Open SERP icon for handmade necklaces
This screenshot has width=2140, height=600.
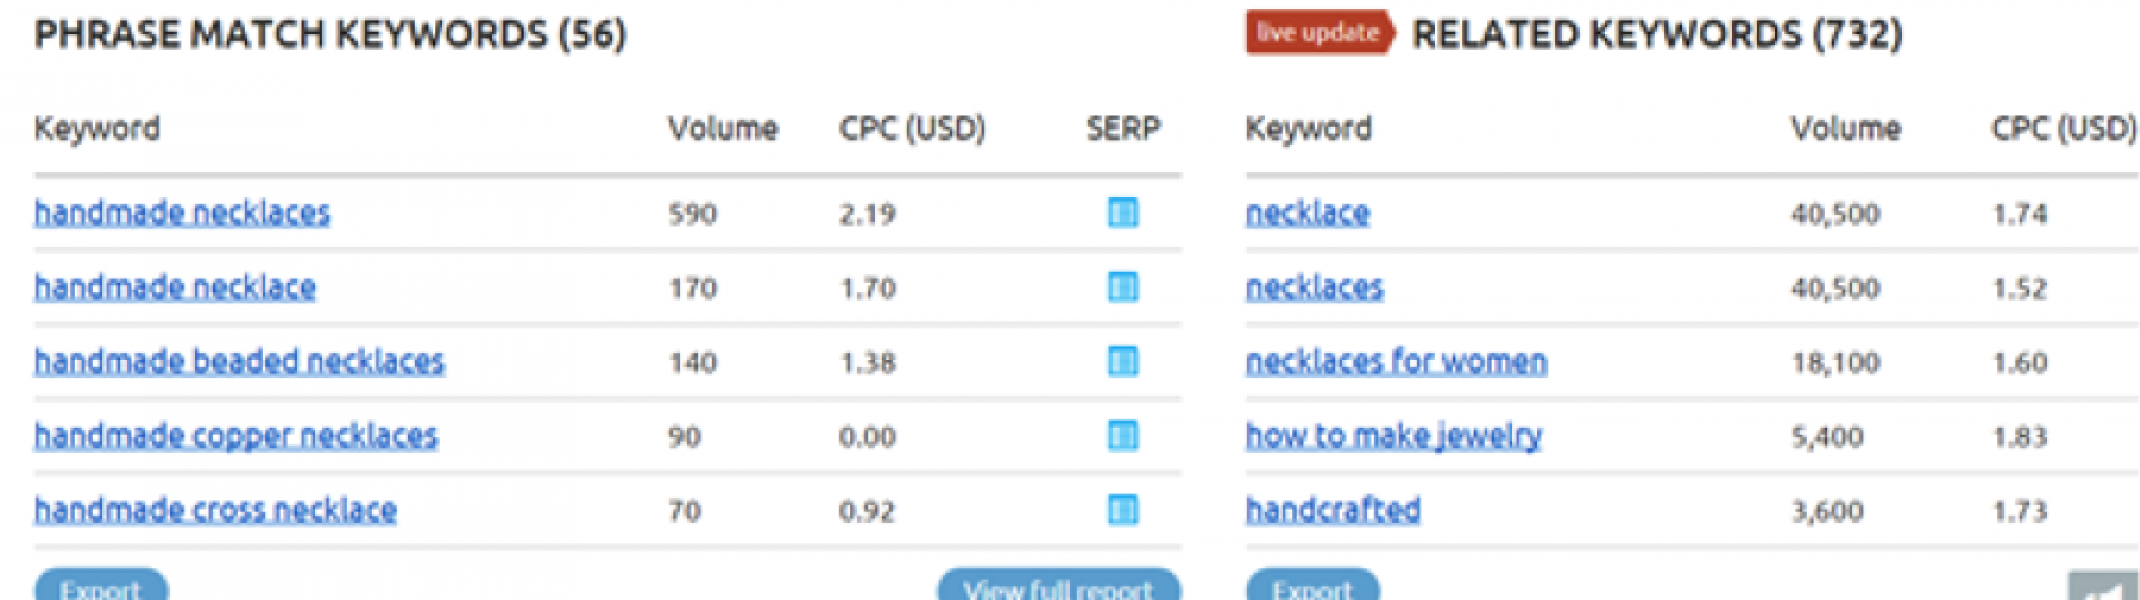tap(1122, 213)
